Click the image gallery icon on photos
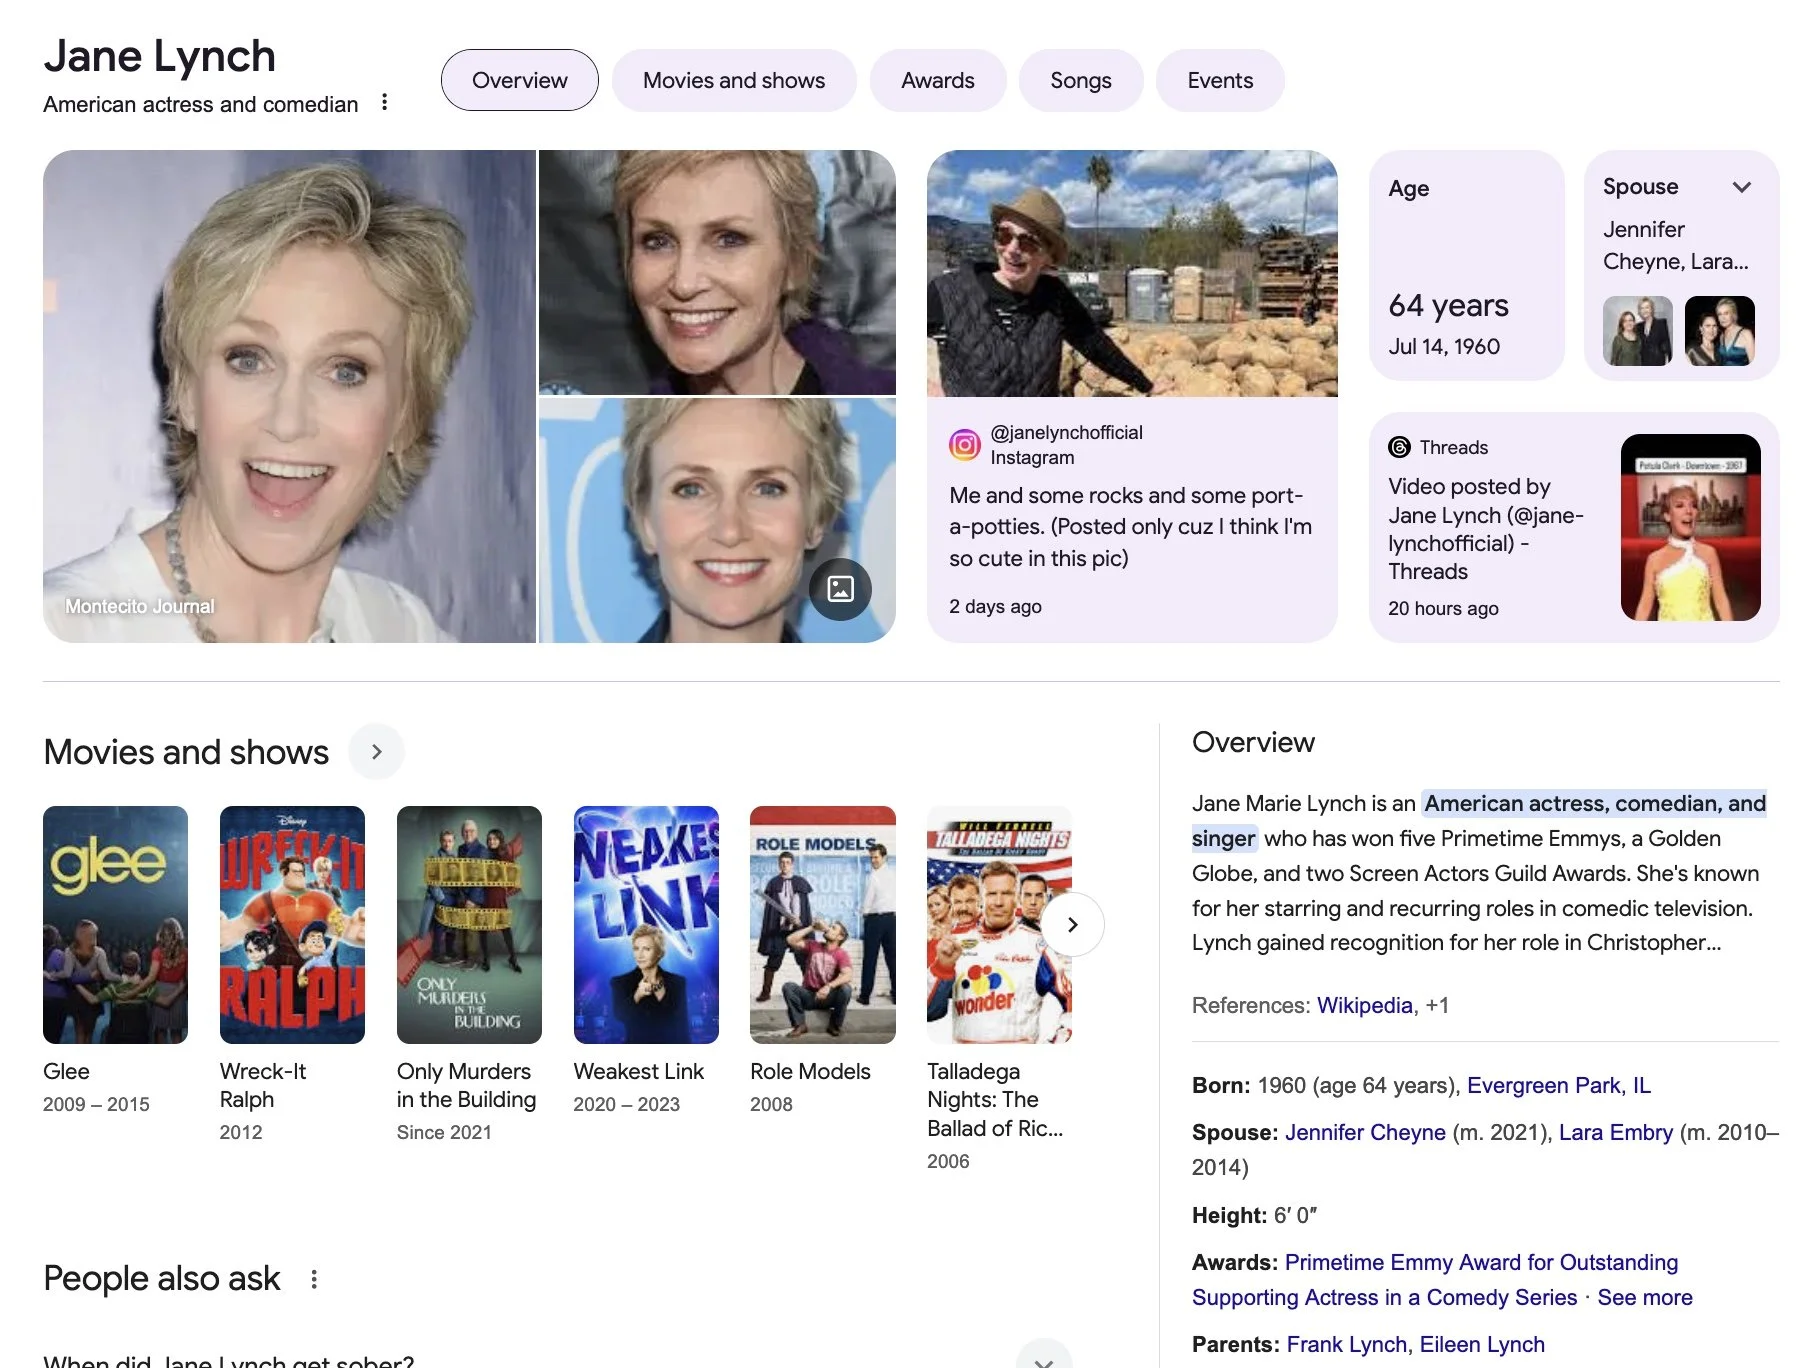The image size is (1808, 1368). pos(840,589)
